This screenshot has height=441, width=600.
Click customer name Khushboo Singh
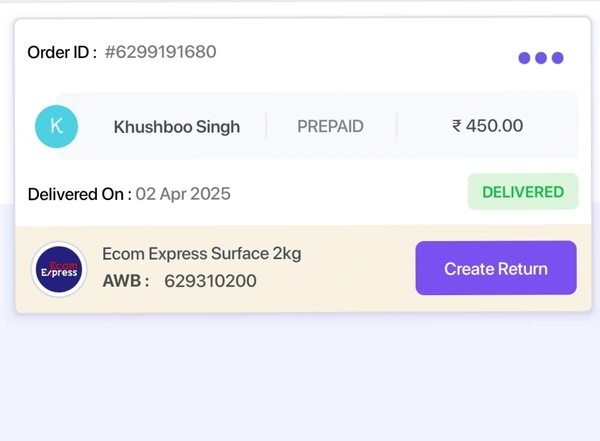click(177, 127)
